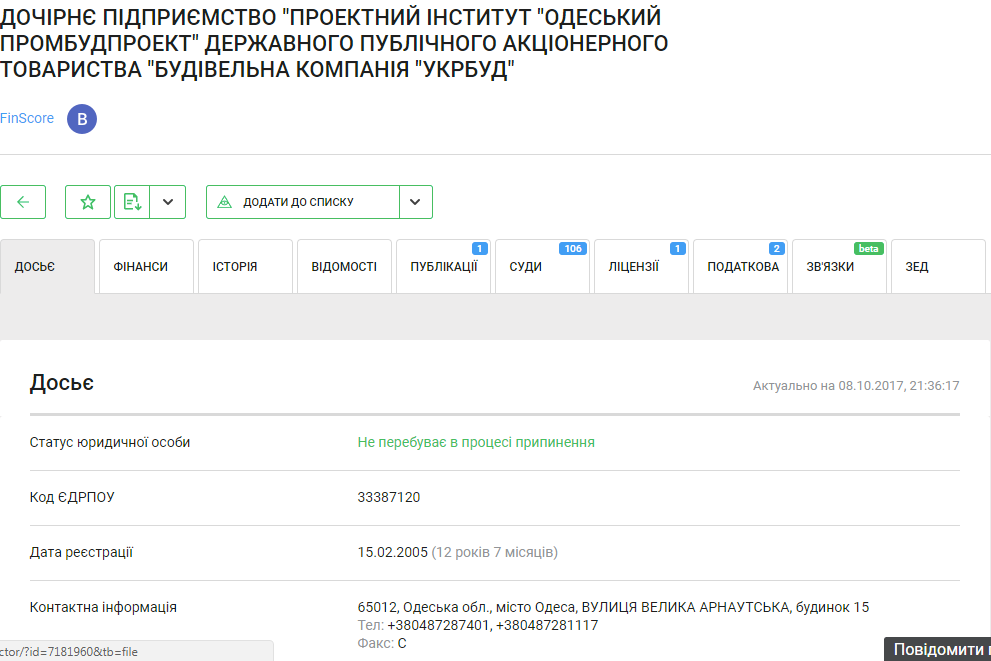Click the triangle icon in 'Додати до списку'
The width and height of the screenshot is (991, 661).
pos(224,202)
